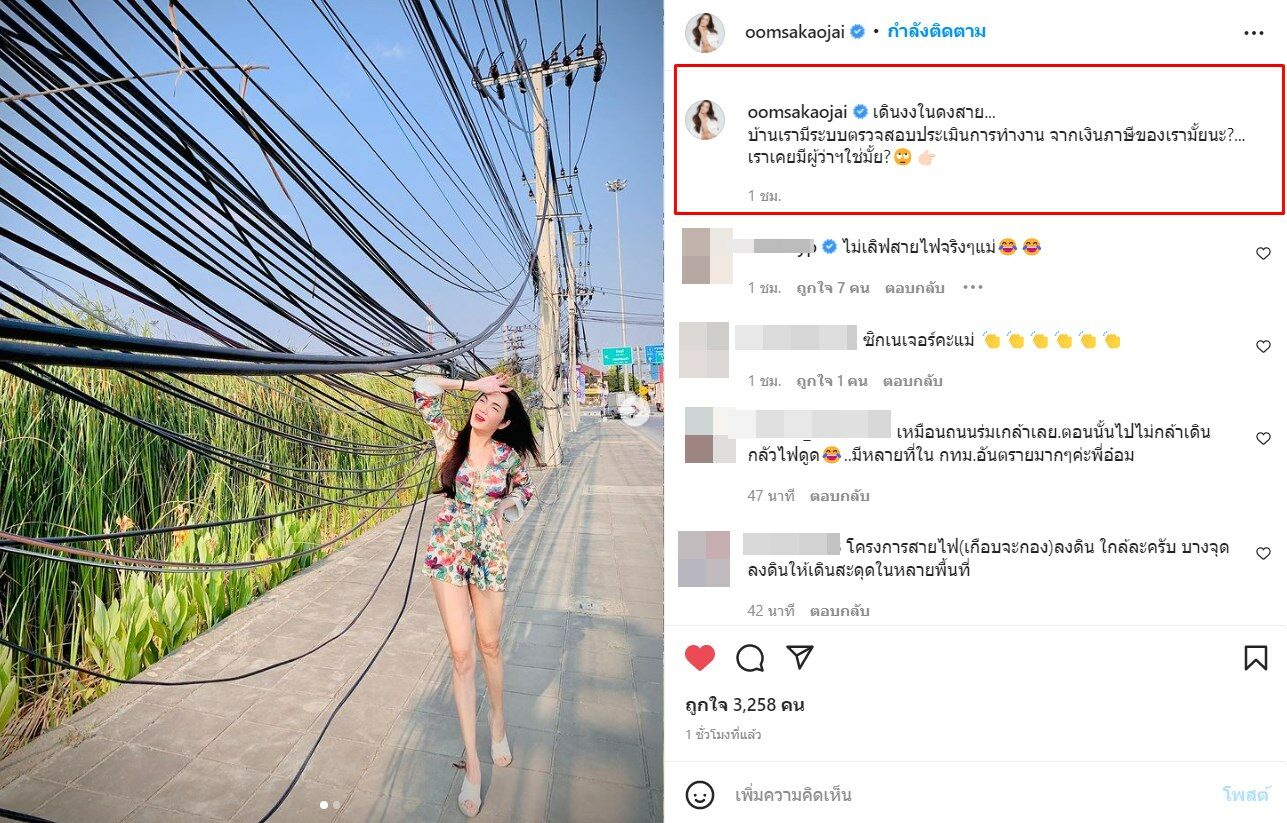The image size is (1287, 823).
Task: Like the ซิกเนเจอร์คะแม่ comment
Action: point(1263,347)
